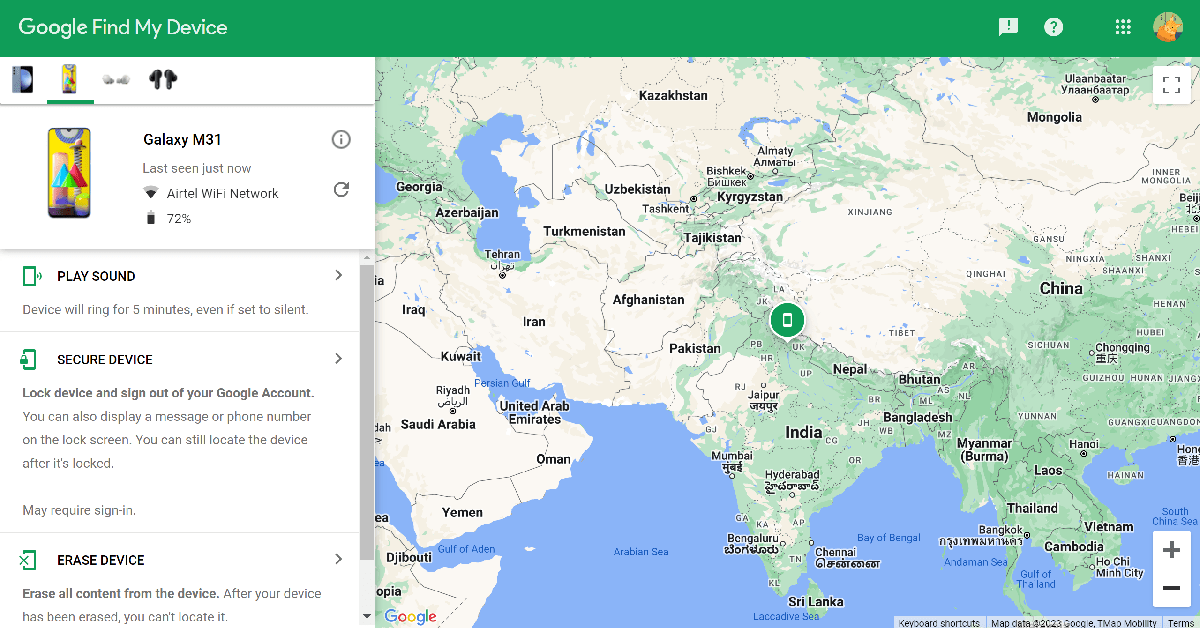Select the first phone device tab
This screenshot has width=1200, height=628.
(x=22, y=78)
